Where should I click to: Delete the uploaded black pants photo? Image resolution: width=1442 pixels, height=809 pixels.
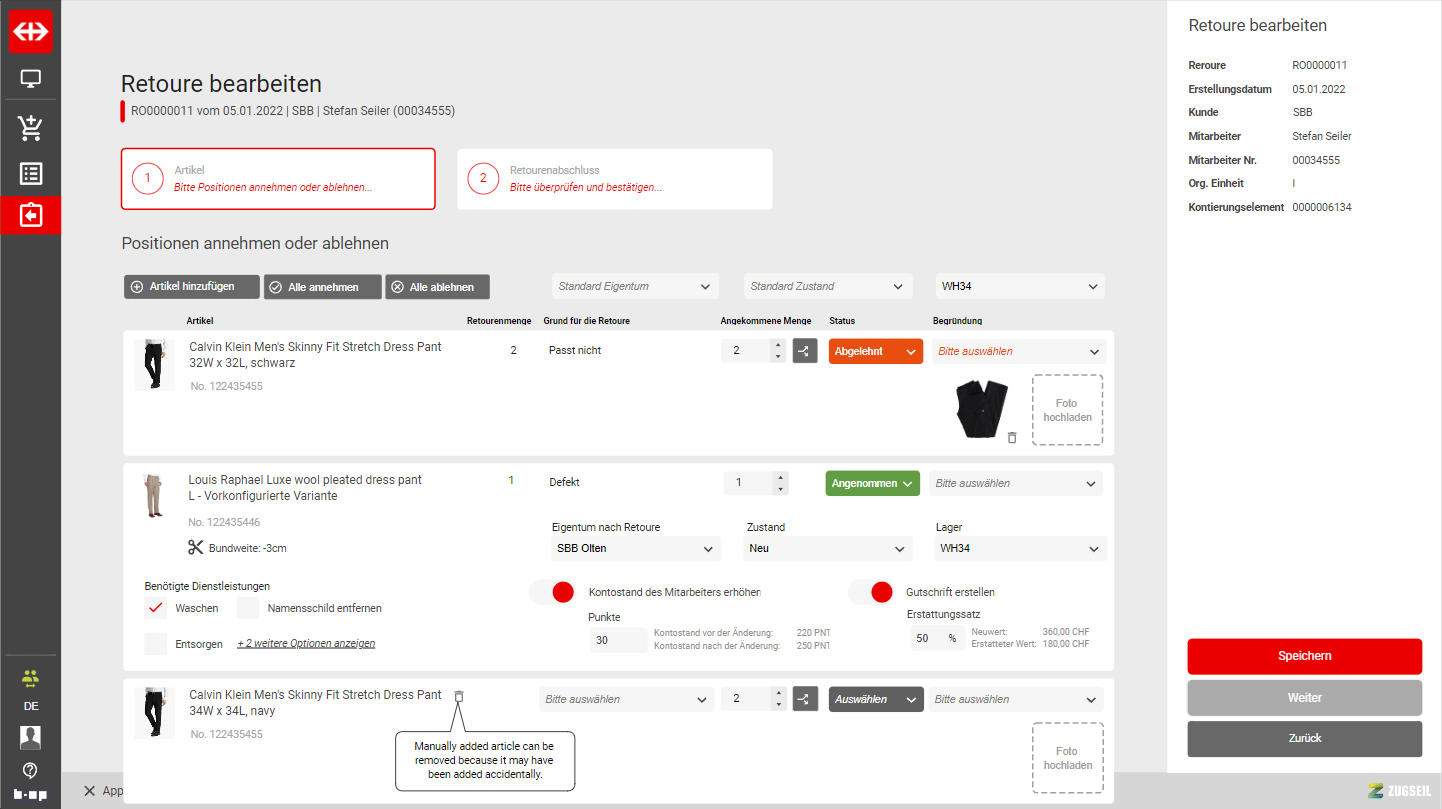pyautogui.click(x=1012, y=438)
